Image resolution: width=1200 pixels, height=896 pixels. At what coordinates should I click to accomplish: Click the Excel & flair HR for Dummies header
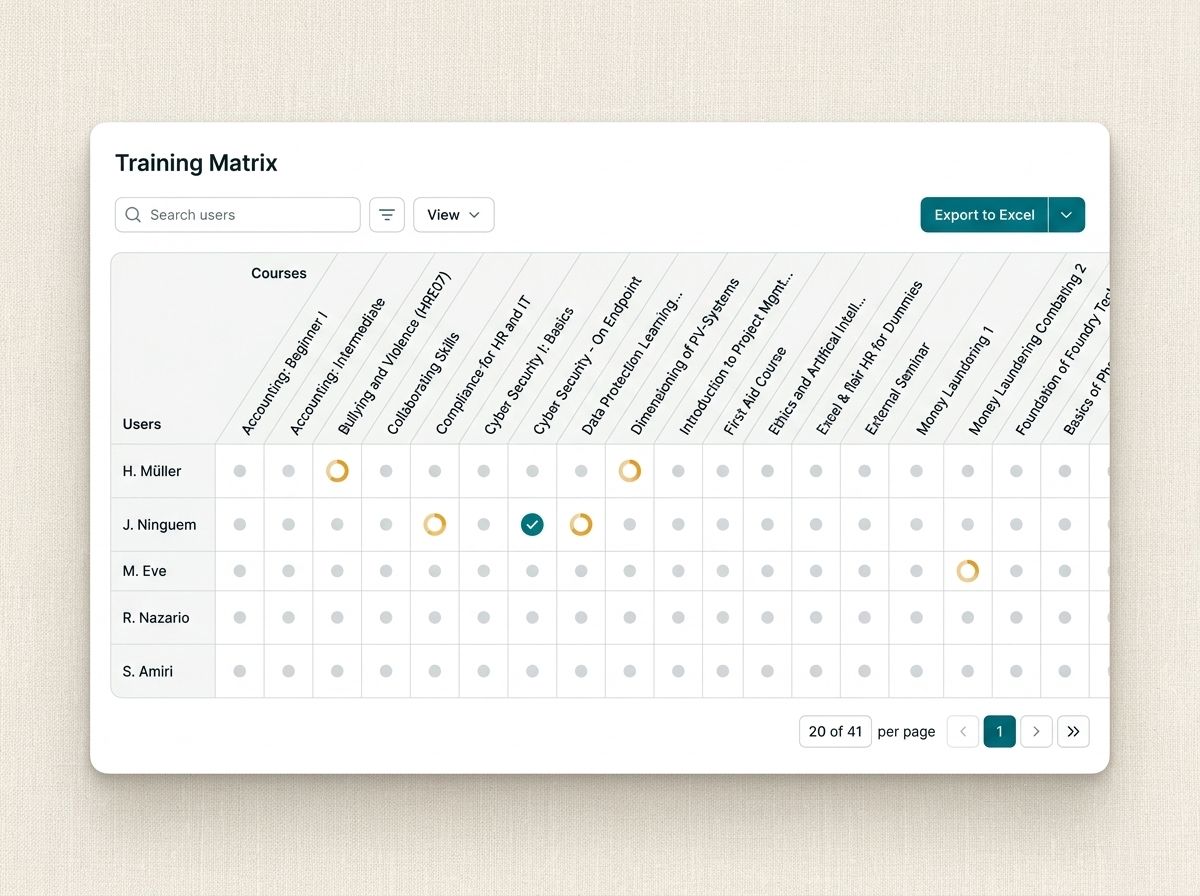(870, 357)
